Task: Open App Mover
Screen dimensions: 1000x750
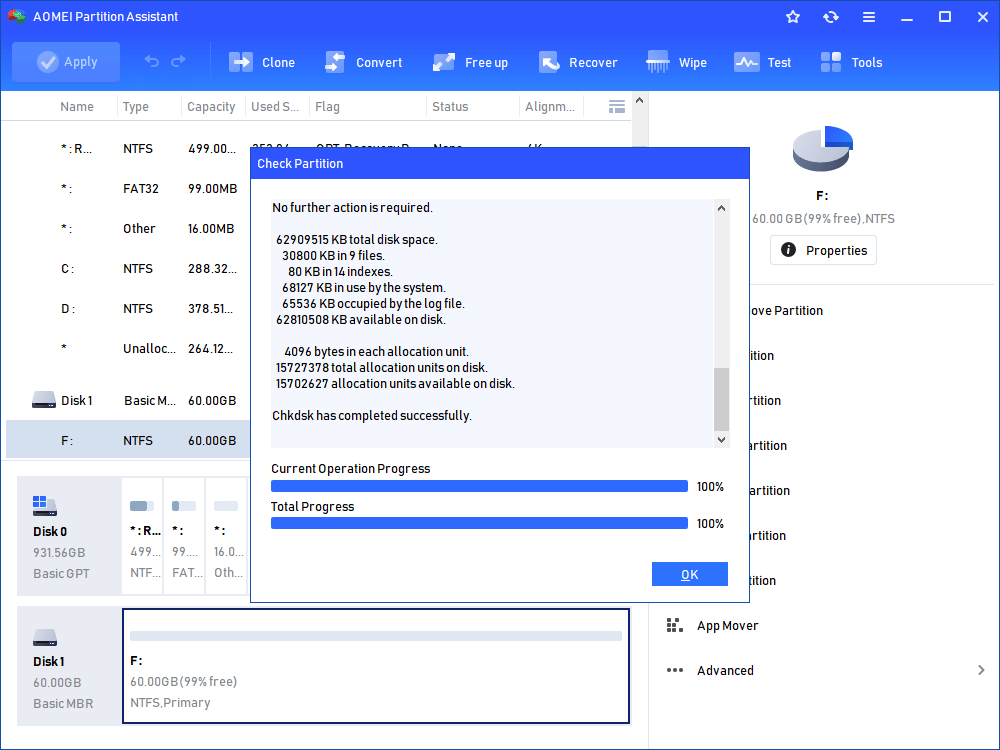Action: coord(727,625)
